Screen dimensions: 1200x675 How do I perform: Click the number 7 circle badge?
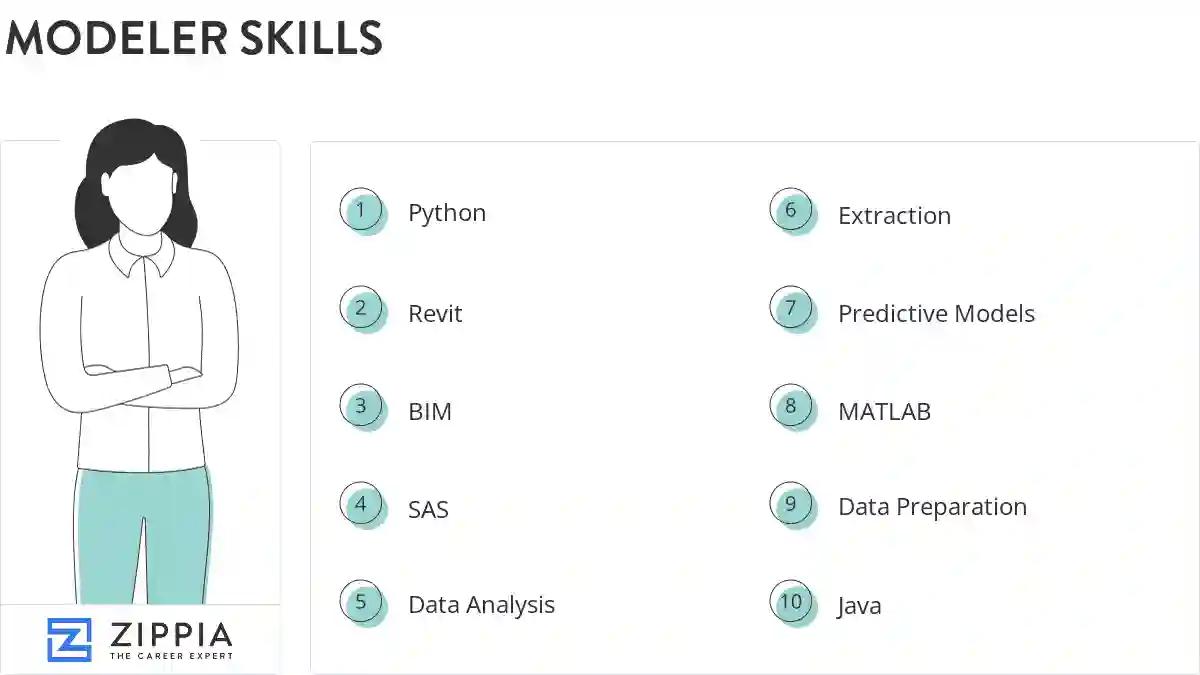click(792, 309)
